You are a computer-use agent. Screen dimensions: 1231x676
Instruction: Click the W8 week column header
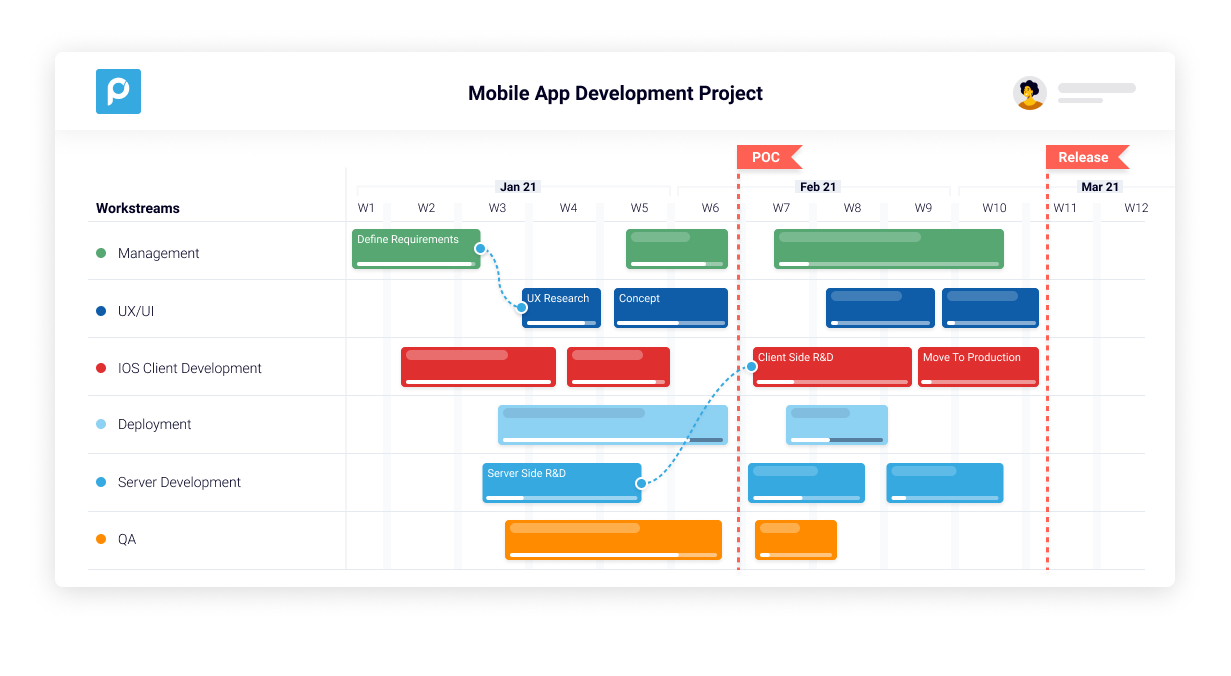(852, 208)
